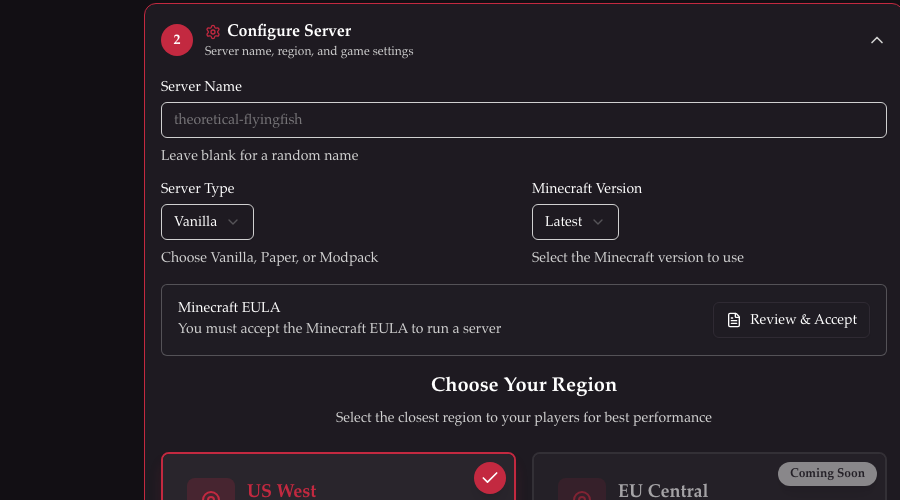
Task: Click the checkmark on US West card
Action: point(489,478)
